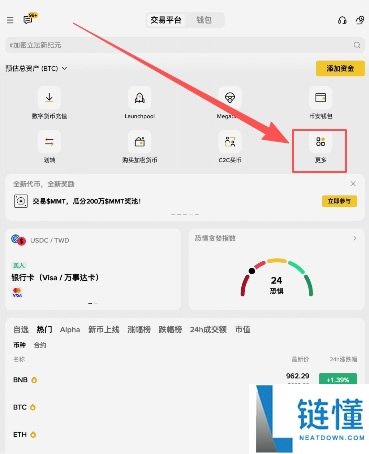Click the ETH flame badge icon

coord(33,435)
